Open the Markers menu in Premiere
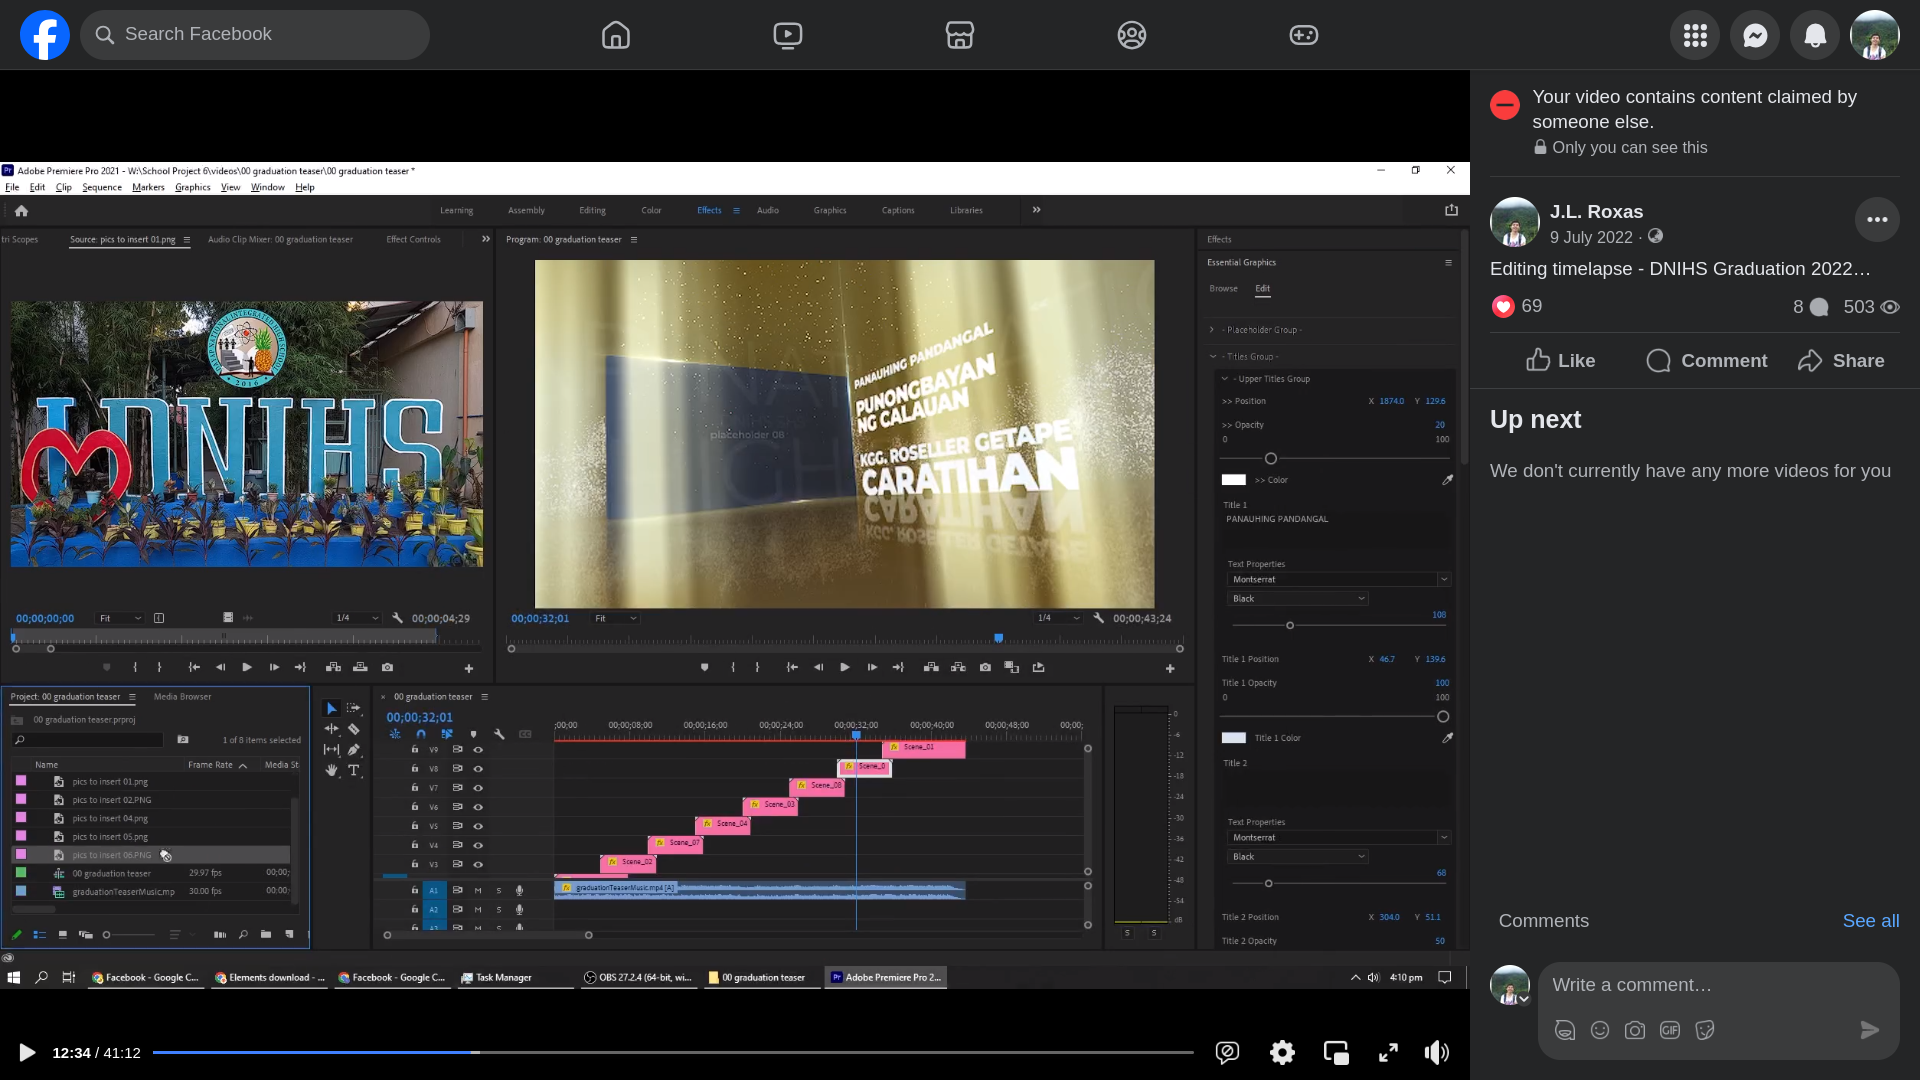 [148, 187]
